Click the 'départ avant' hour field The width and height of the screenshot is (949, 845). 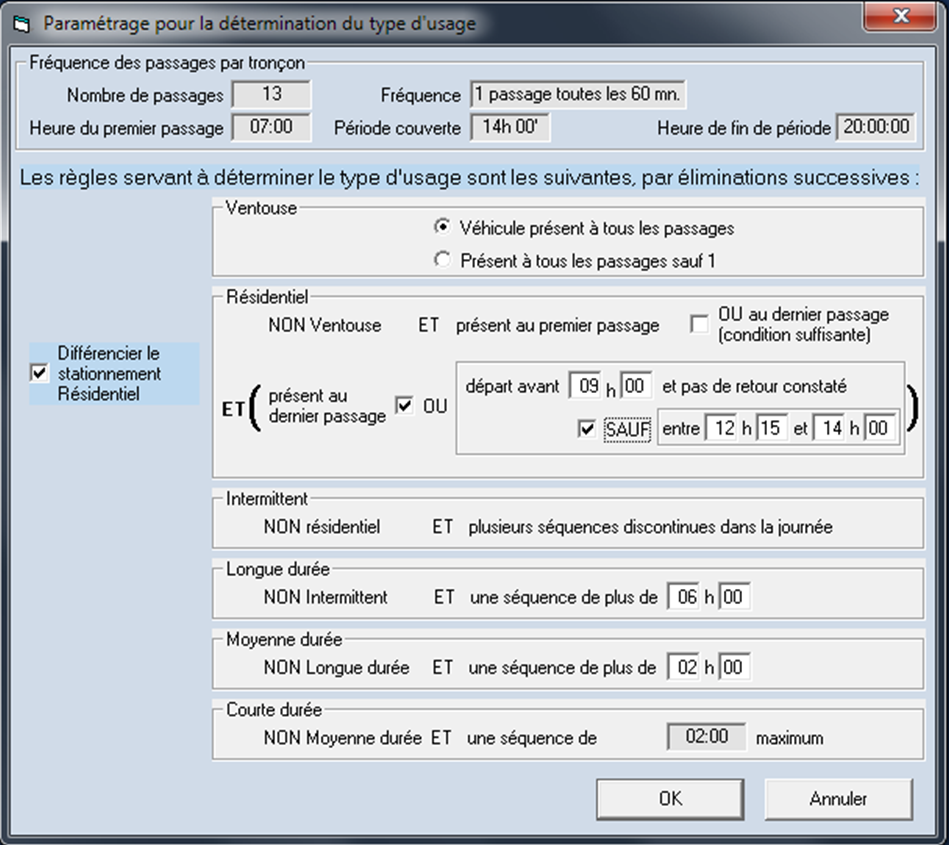click(585, 385)
